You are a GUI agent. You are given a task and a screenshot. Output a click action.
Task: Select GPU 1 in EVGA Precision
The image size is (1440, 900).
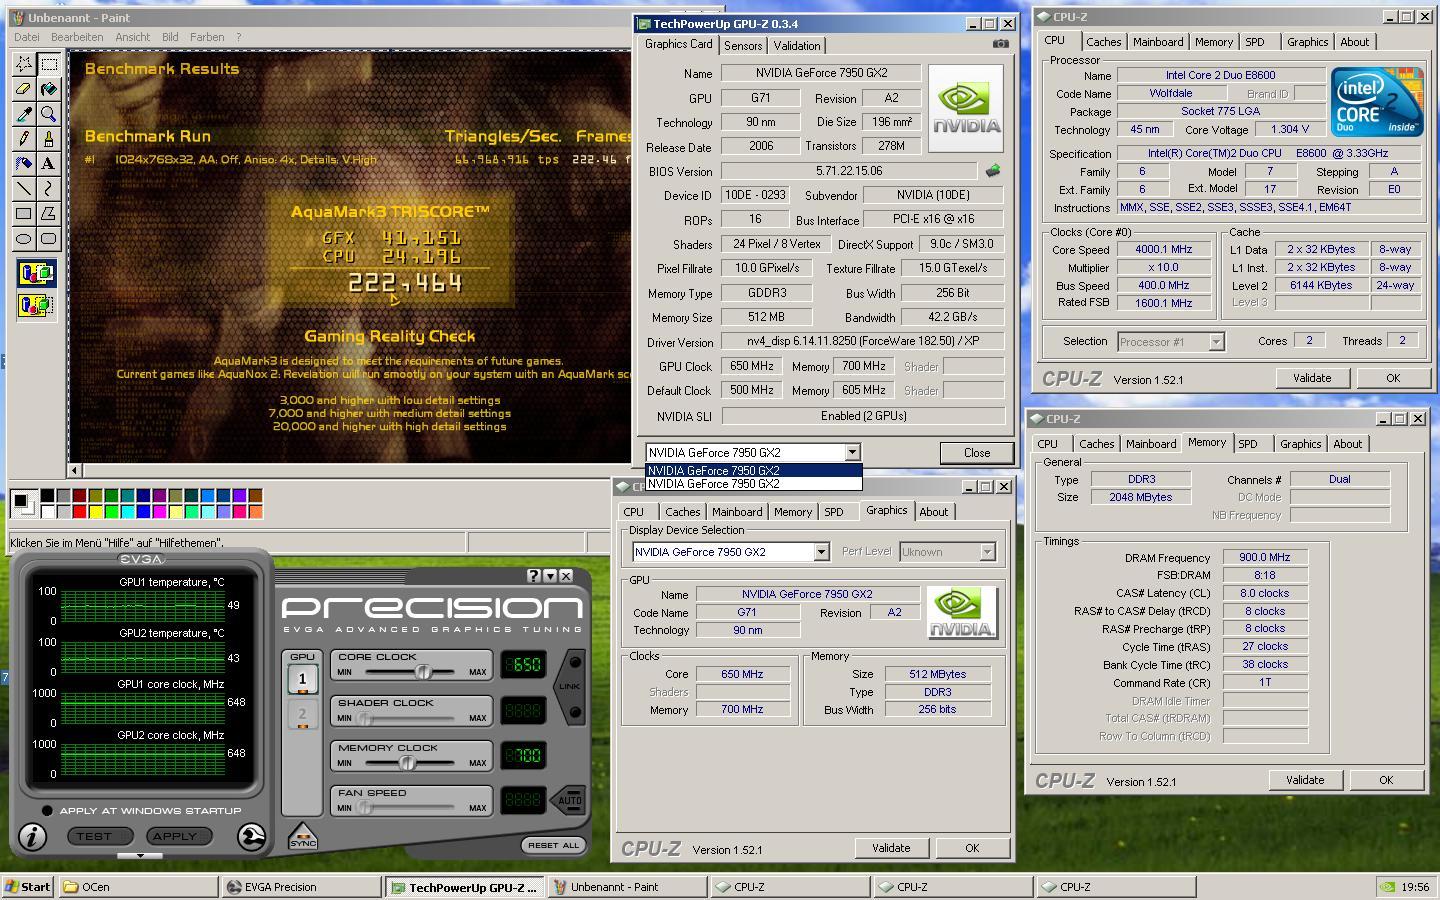[x=302, y=679]
